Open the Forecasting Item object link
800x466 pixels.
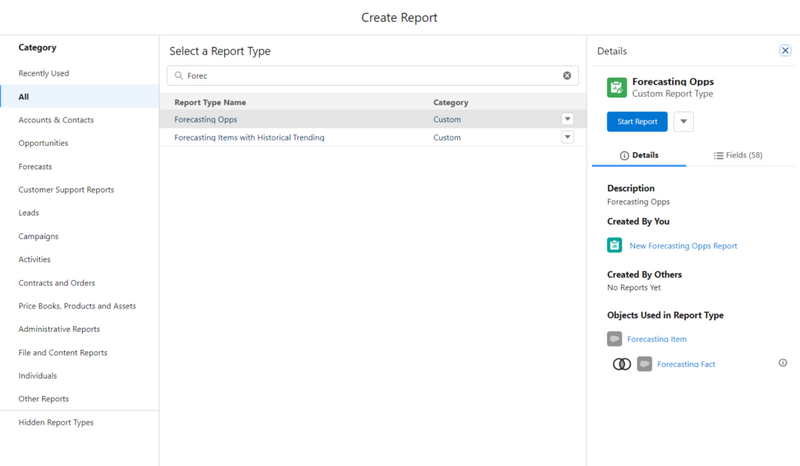(657, 339)
